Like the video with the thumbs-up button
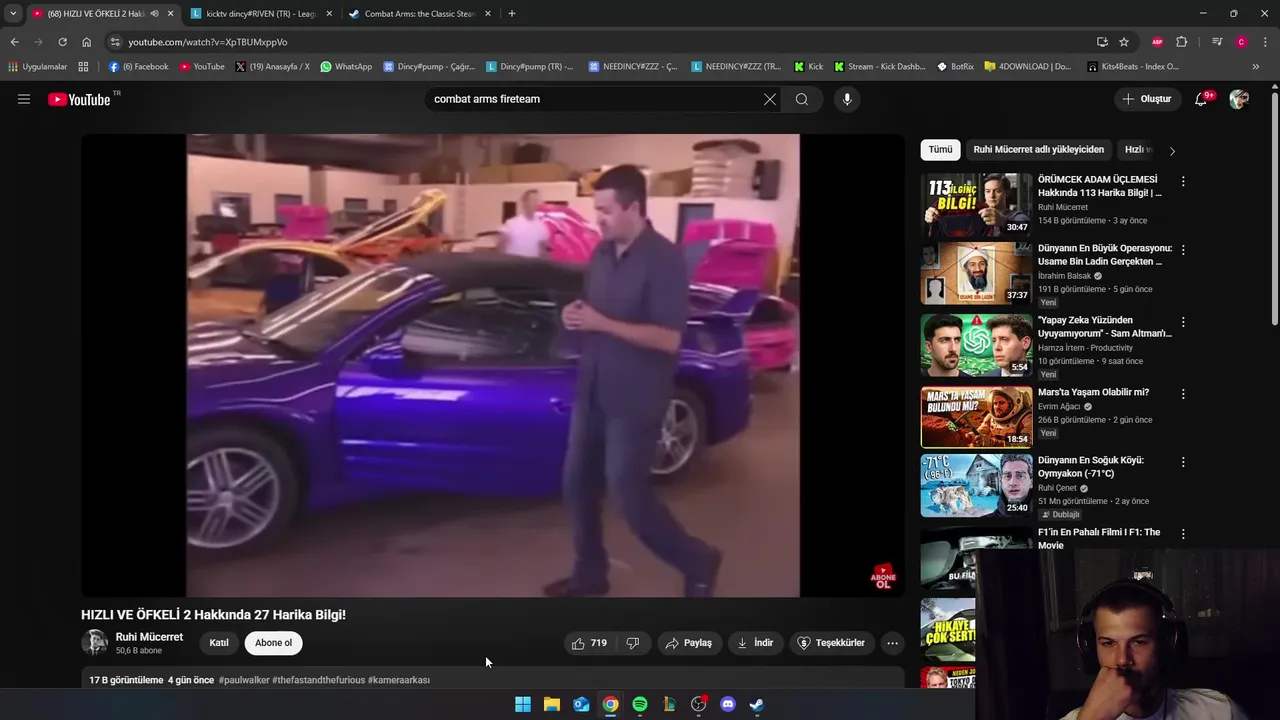Screen dimensions: 1280x720 click(x=590, y=643)
